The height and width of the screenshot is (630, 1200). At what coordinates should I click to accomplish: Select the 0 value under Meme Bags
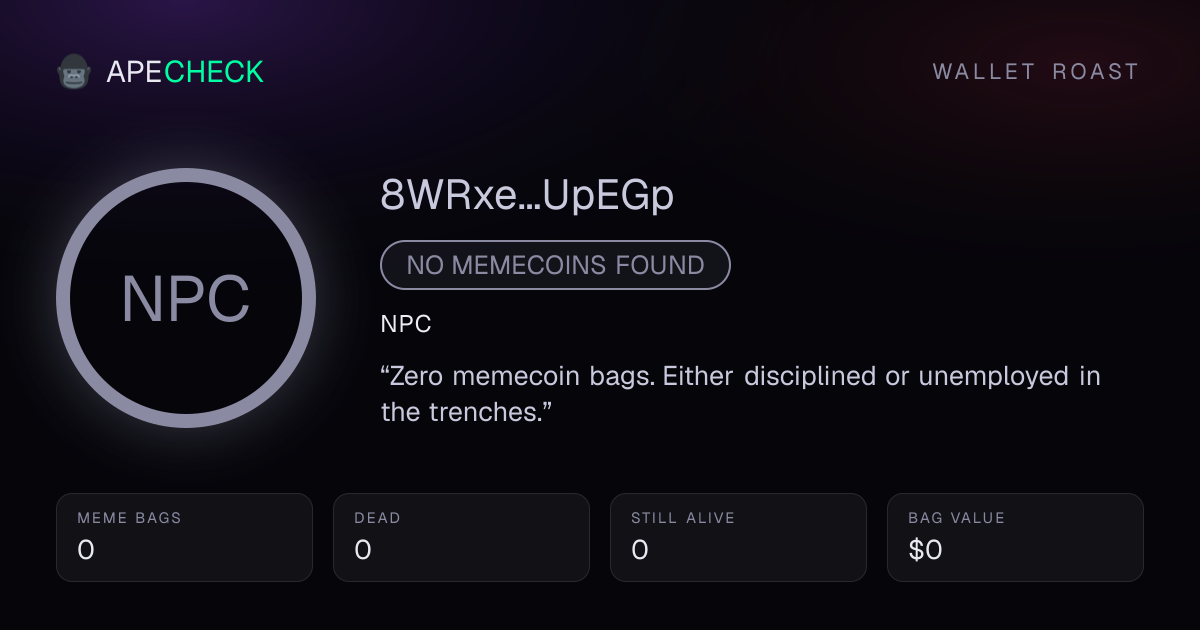[86, 550]
